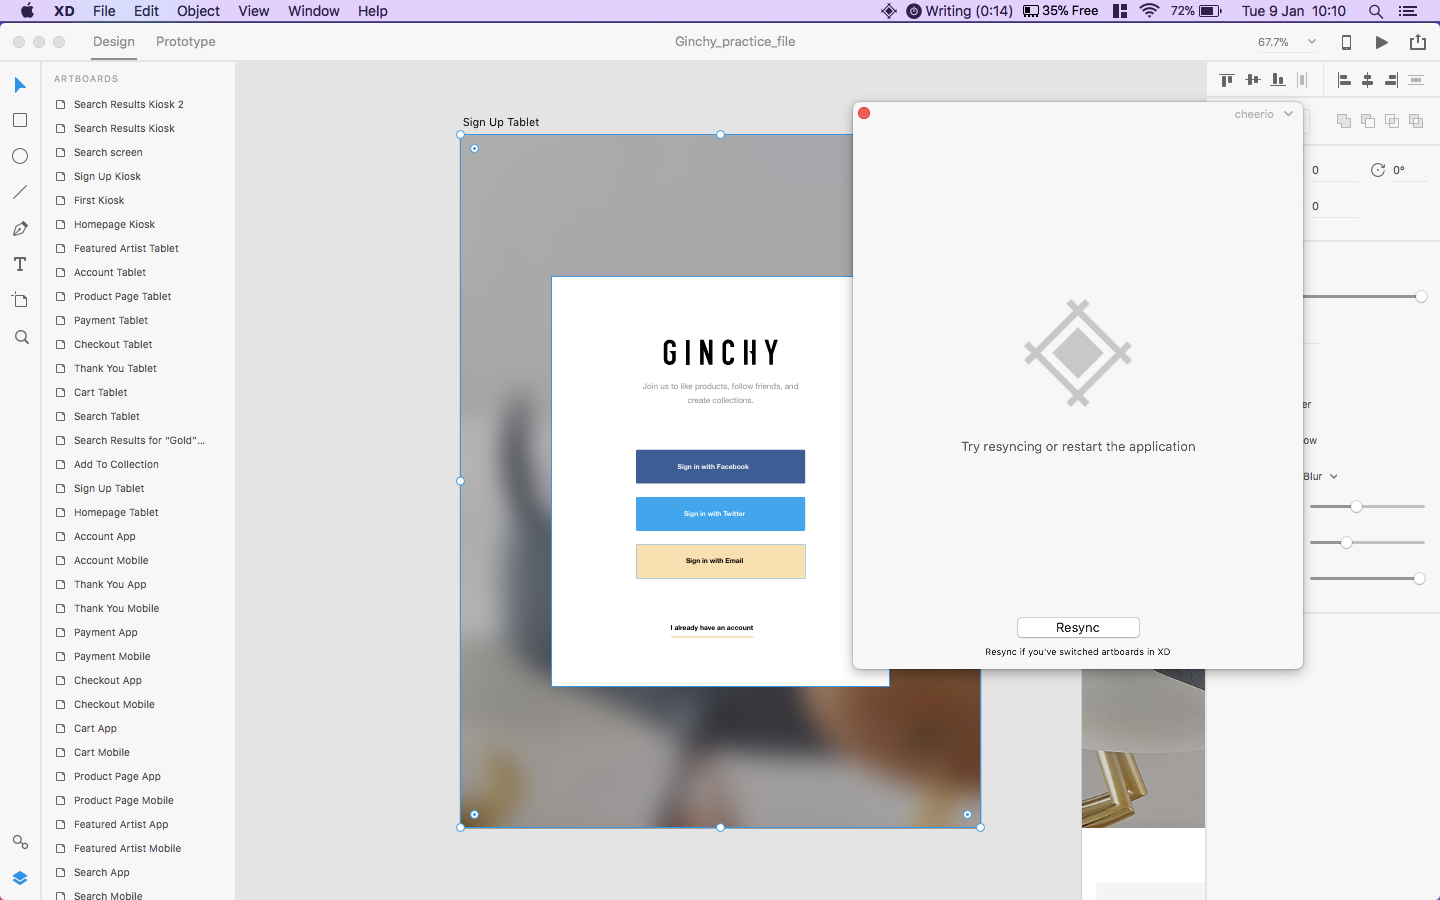Click the Resync button
This screenshot has width=1440, height=900.
(x=1078, y=627)
